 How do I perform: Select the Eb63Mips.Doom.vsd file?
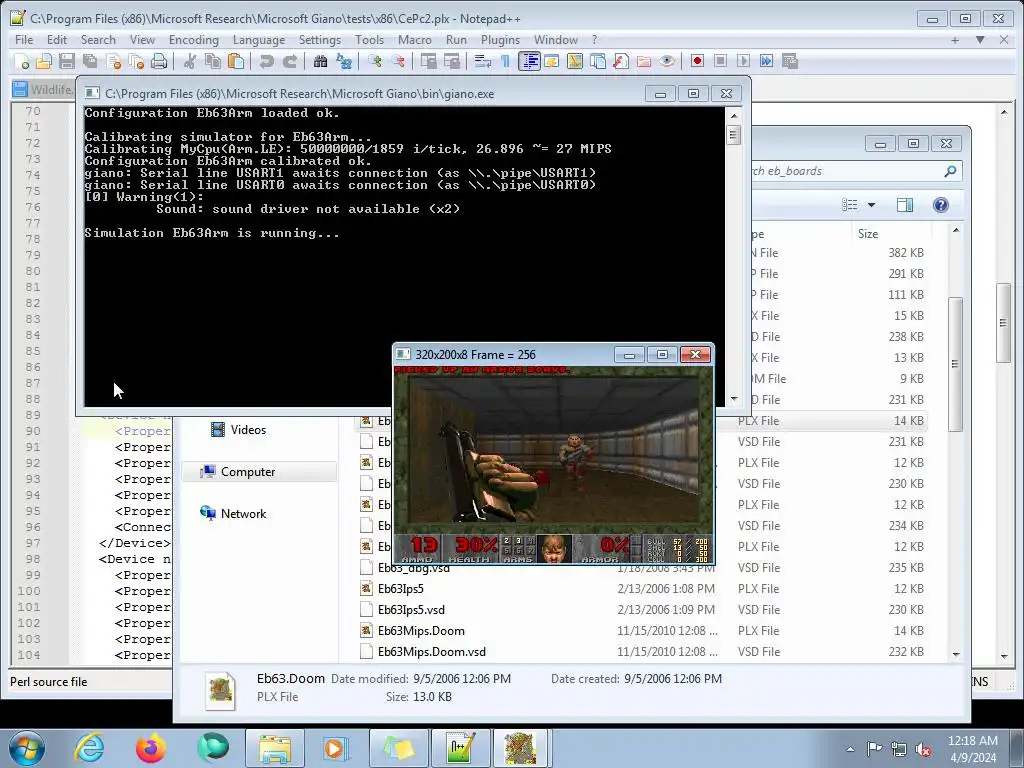tap(431, 652)
